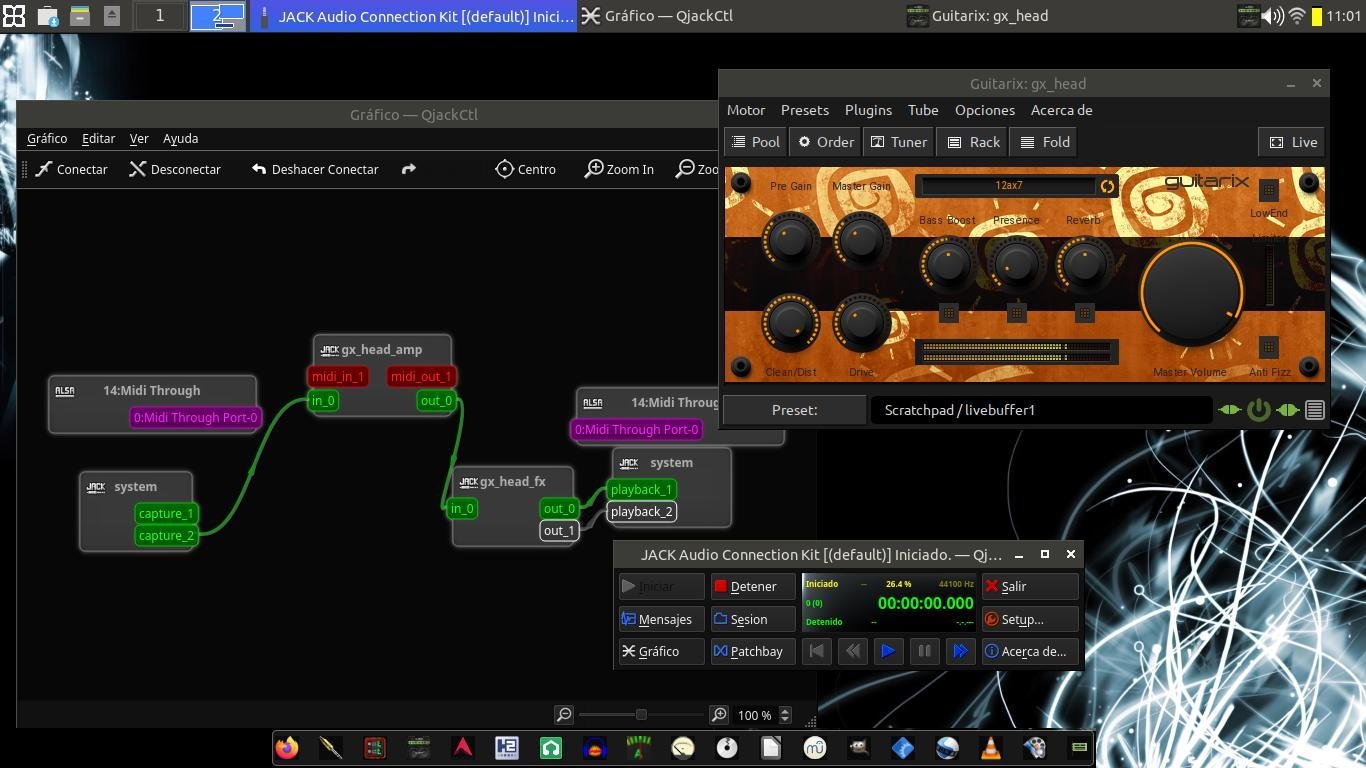Open MuseScore from the dock
Viewport: 1366px width, 768px height.
(815, 747)
